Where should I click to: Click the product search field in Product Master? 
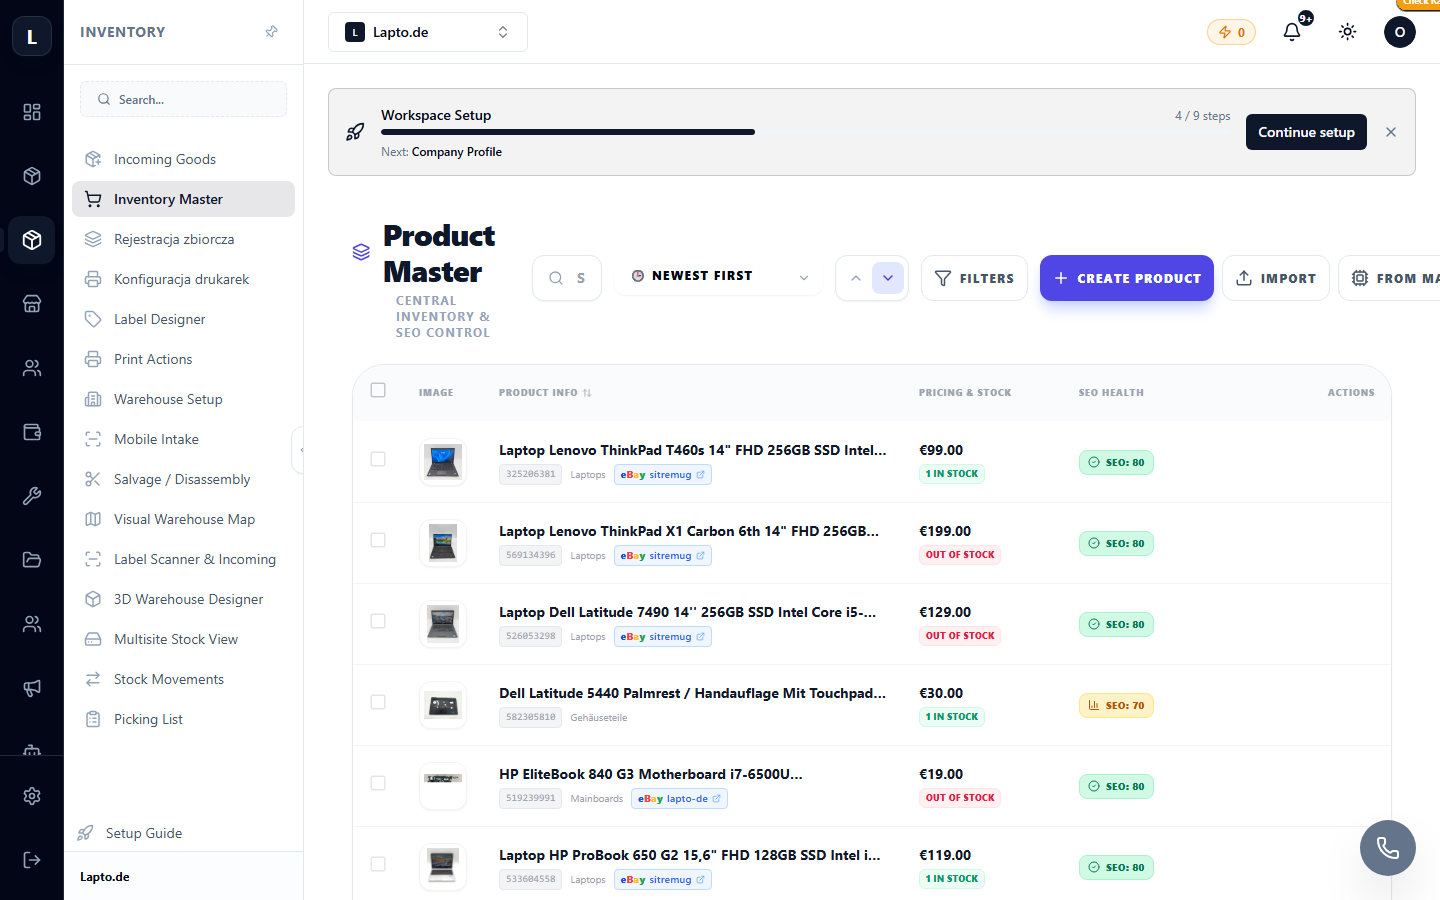[x=567, y=278]
